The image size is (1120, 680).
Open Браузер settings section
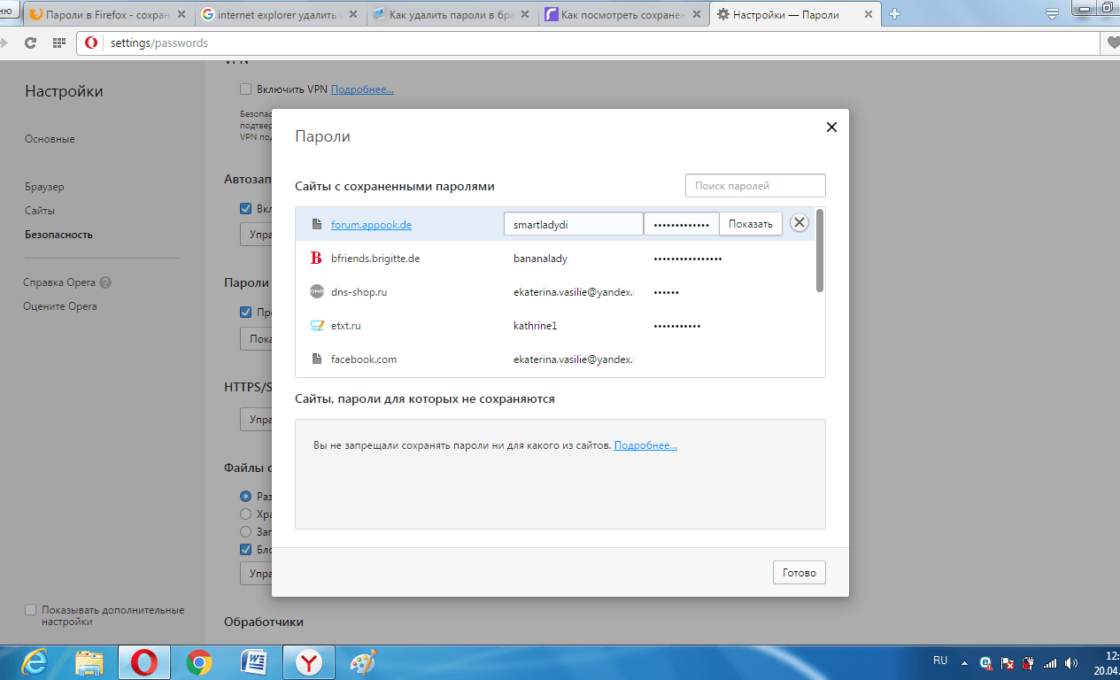tap(44, 187)
